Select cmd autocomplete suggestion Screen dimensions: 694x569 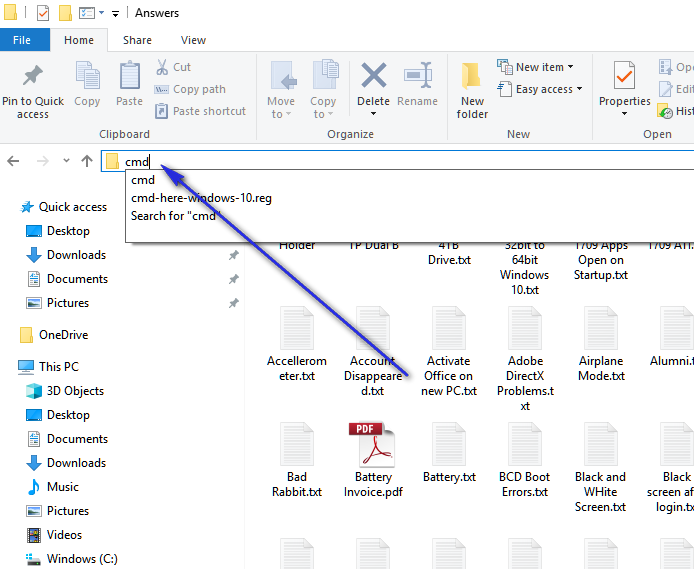(x=143, y=180)
